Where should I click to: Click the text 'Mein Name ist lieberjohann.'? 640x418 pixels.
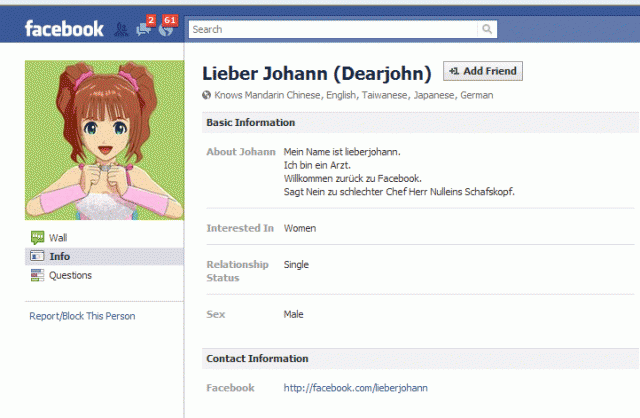(342, 152)
